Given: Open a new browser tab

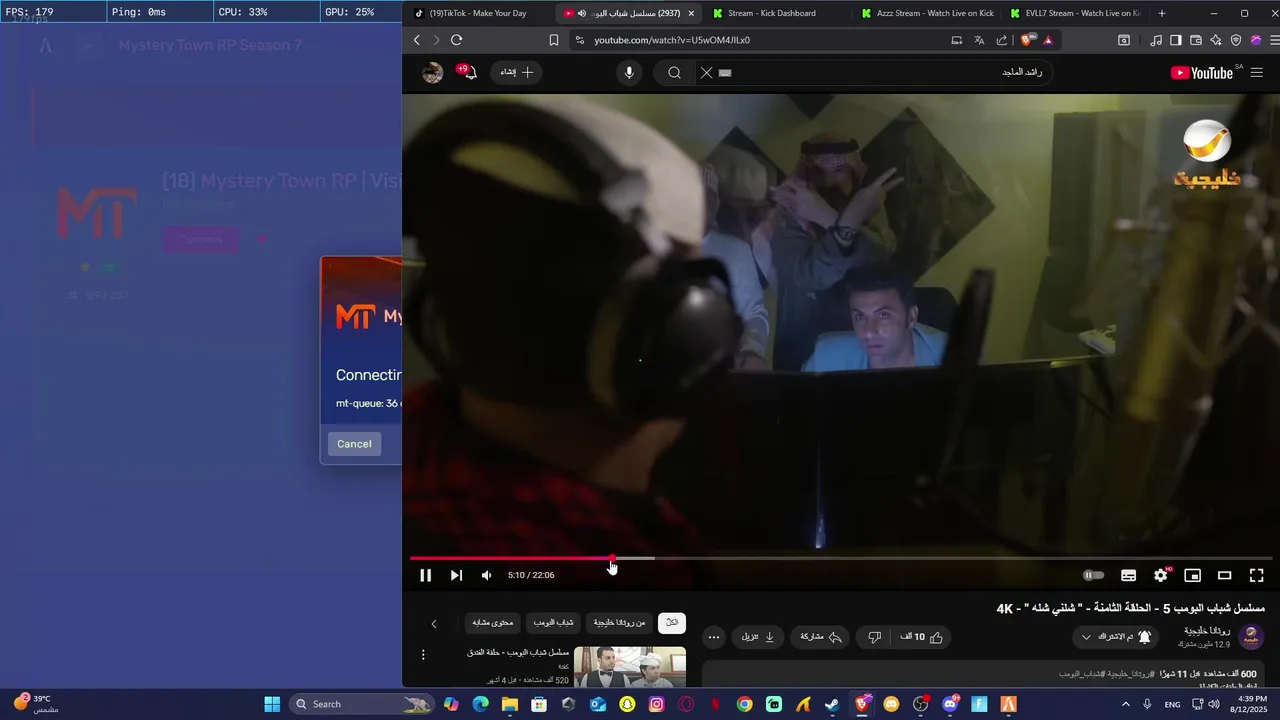Looking at the screenshot, I should click(1161, 13).
